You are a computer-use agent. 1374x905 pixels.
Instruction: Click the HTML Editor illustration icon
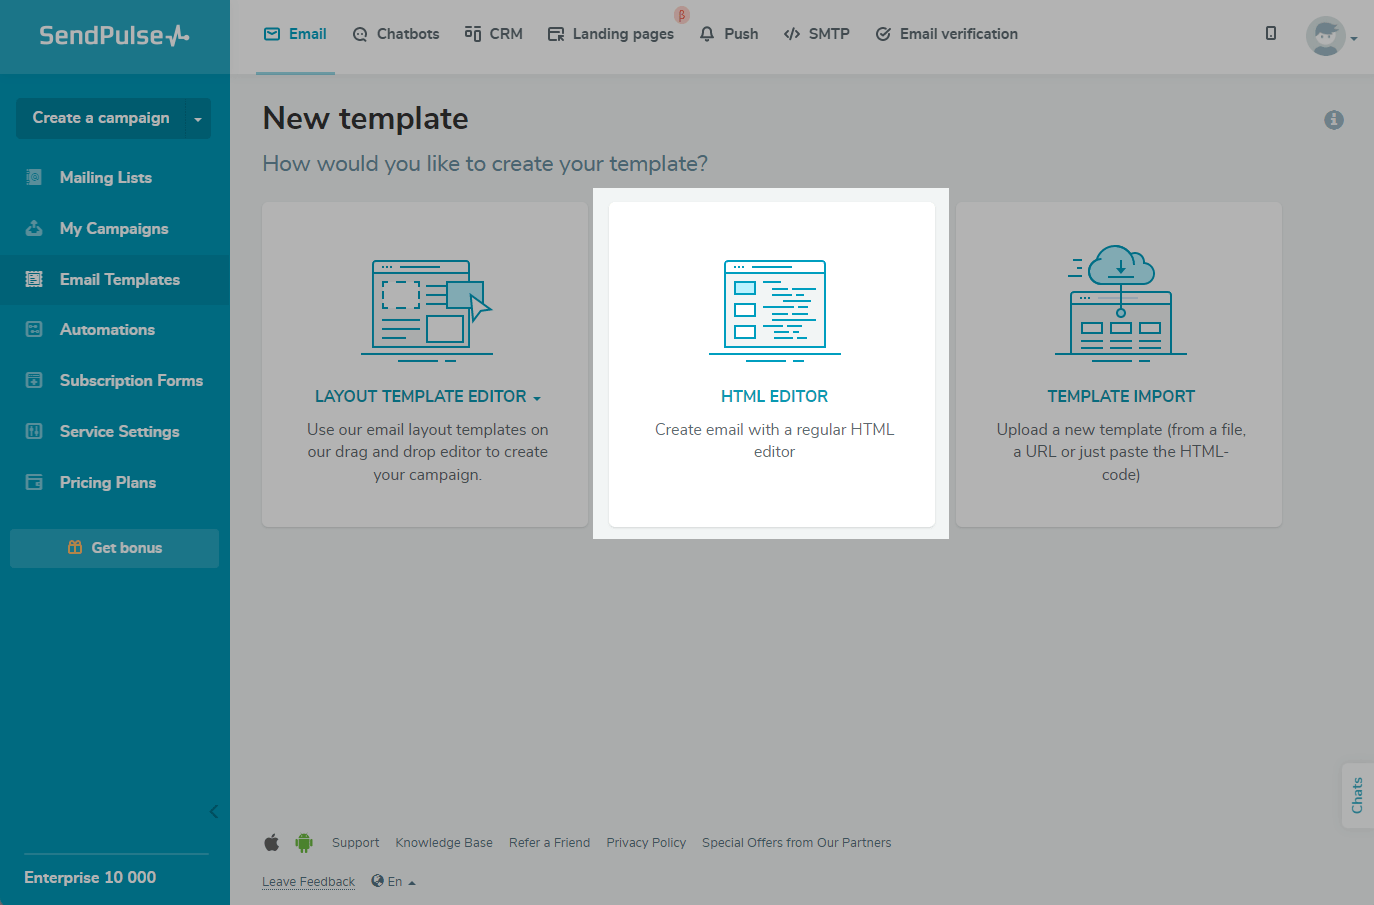[774, 310]
